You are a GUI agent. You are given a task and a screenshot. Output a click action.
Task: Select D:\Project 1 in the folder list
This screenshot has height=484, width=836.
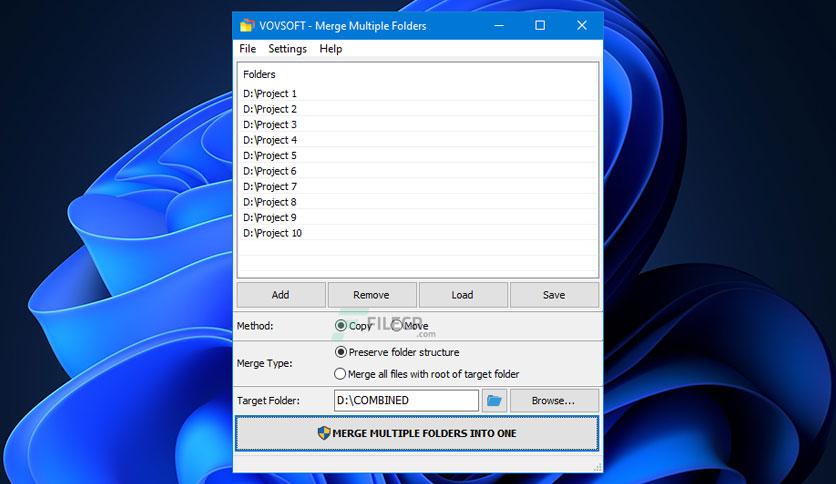[x=270, y=94]
